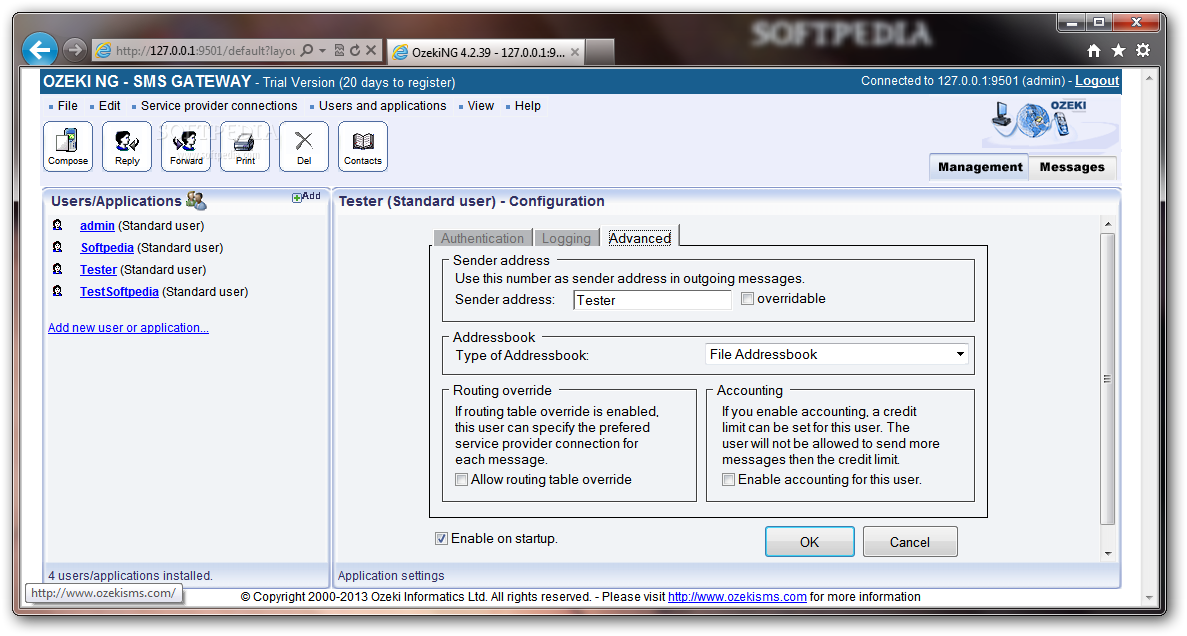
Task: Open the TestSoftpedia user link
Action: (119, 292)
